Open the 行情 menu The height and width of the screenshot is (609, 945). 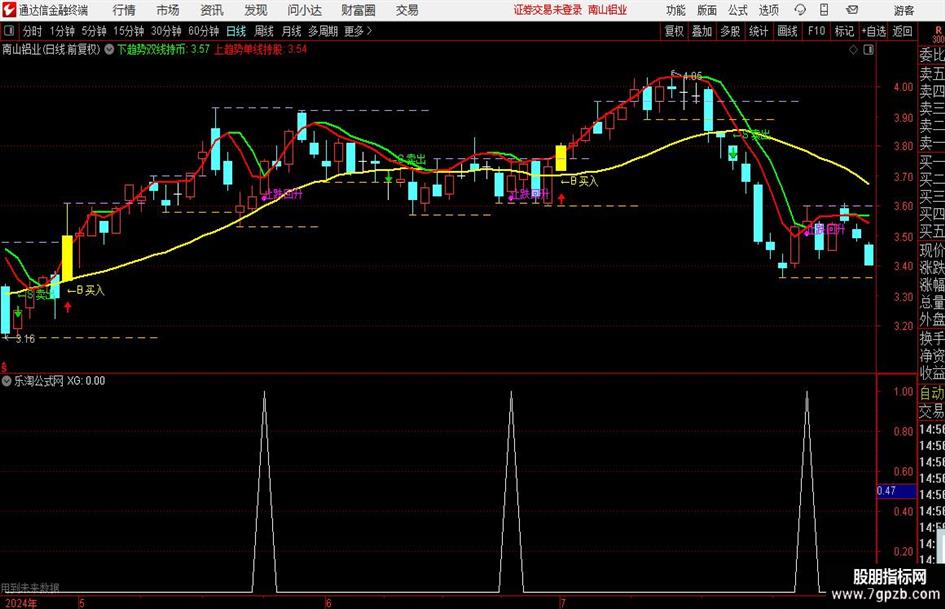click(x=124, y=10)
